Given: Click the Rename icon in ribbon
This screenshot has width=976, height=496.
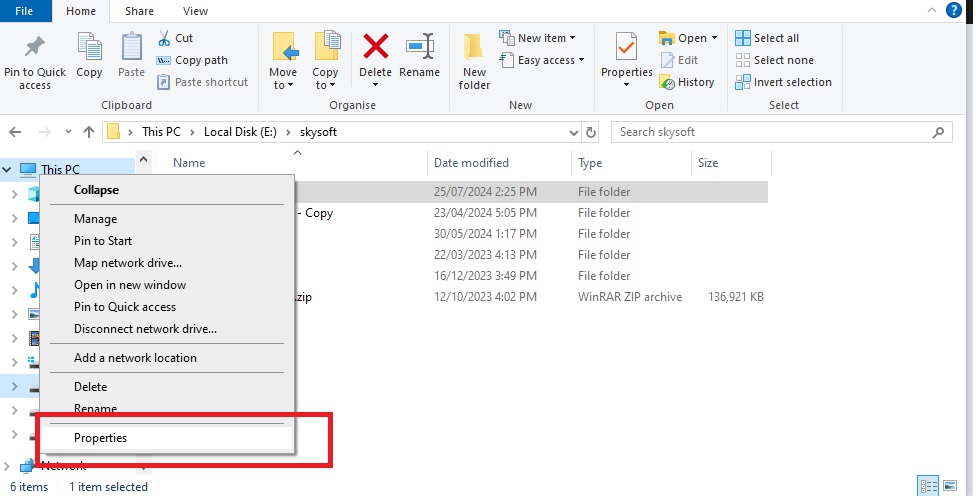Looking at the screenshot, I should pyautogui.click(x=419, y=48).
